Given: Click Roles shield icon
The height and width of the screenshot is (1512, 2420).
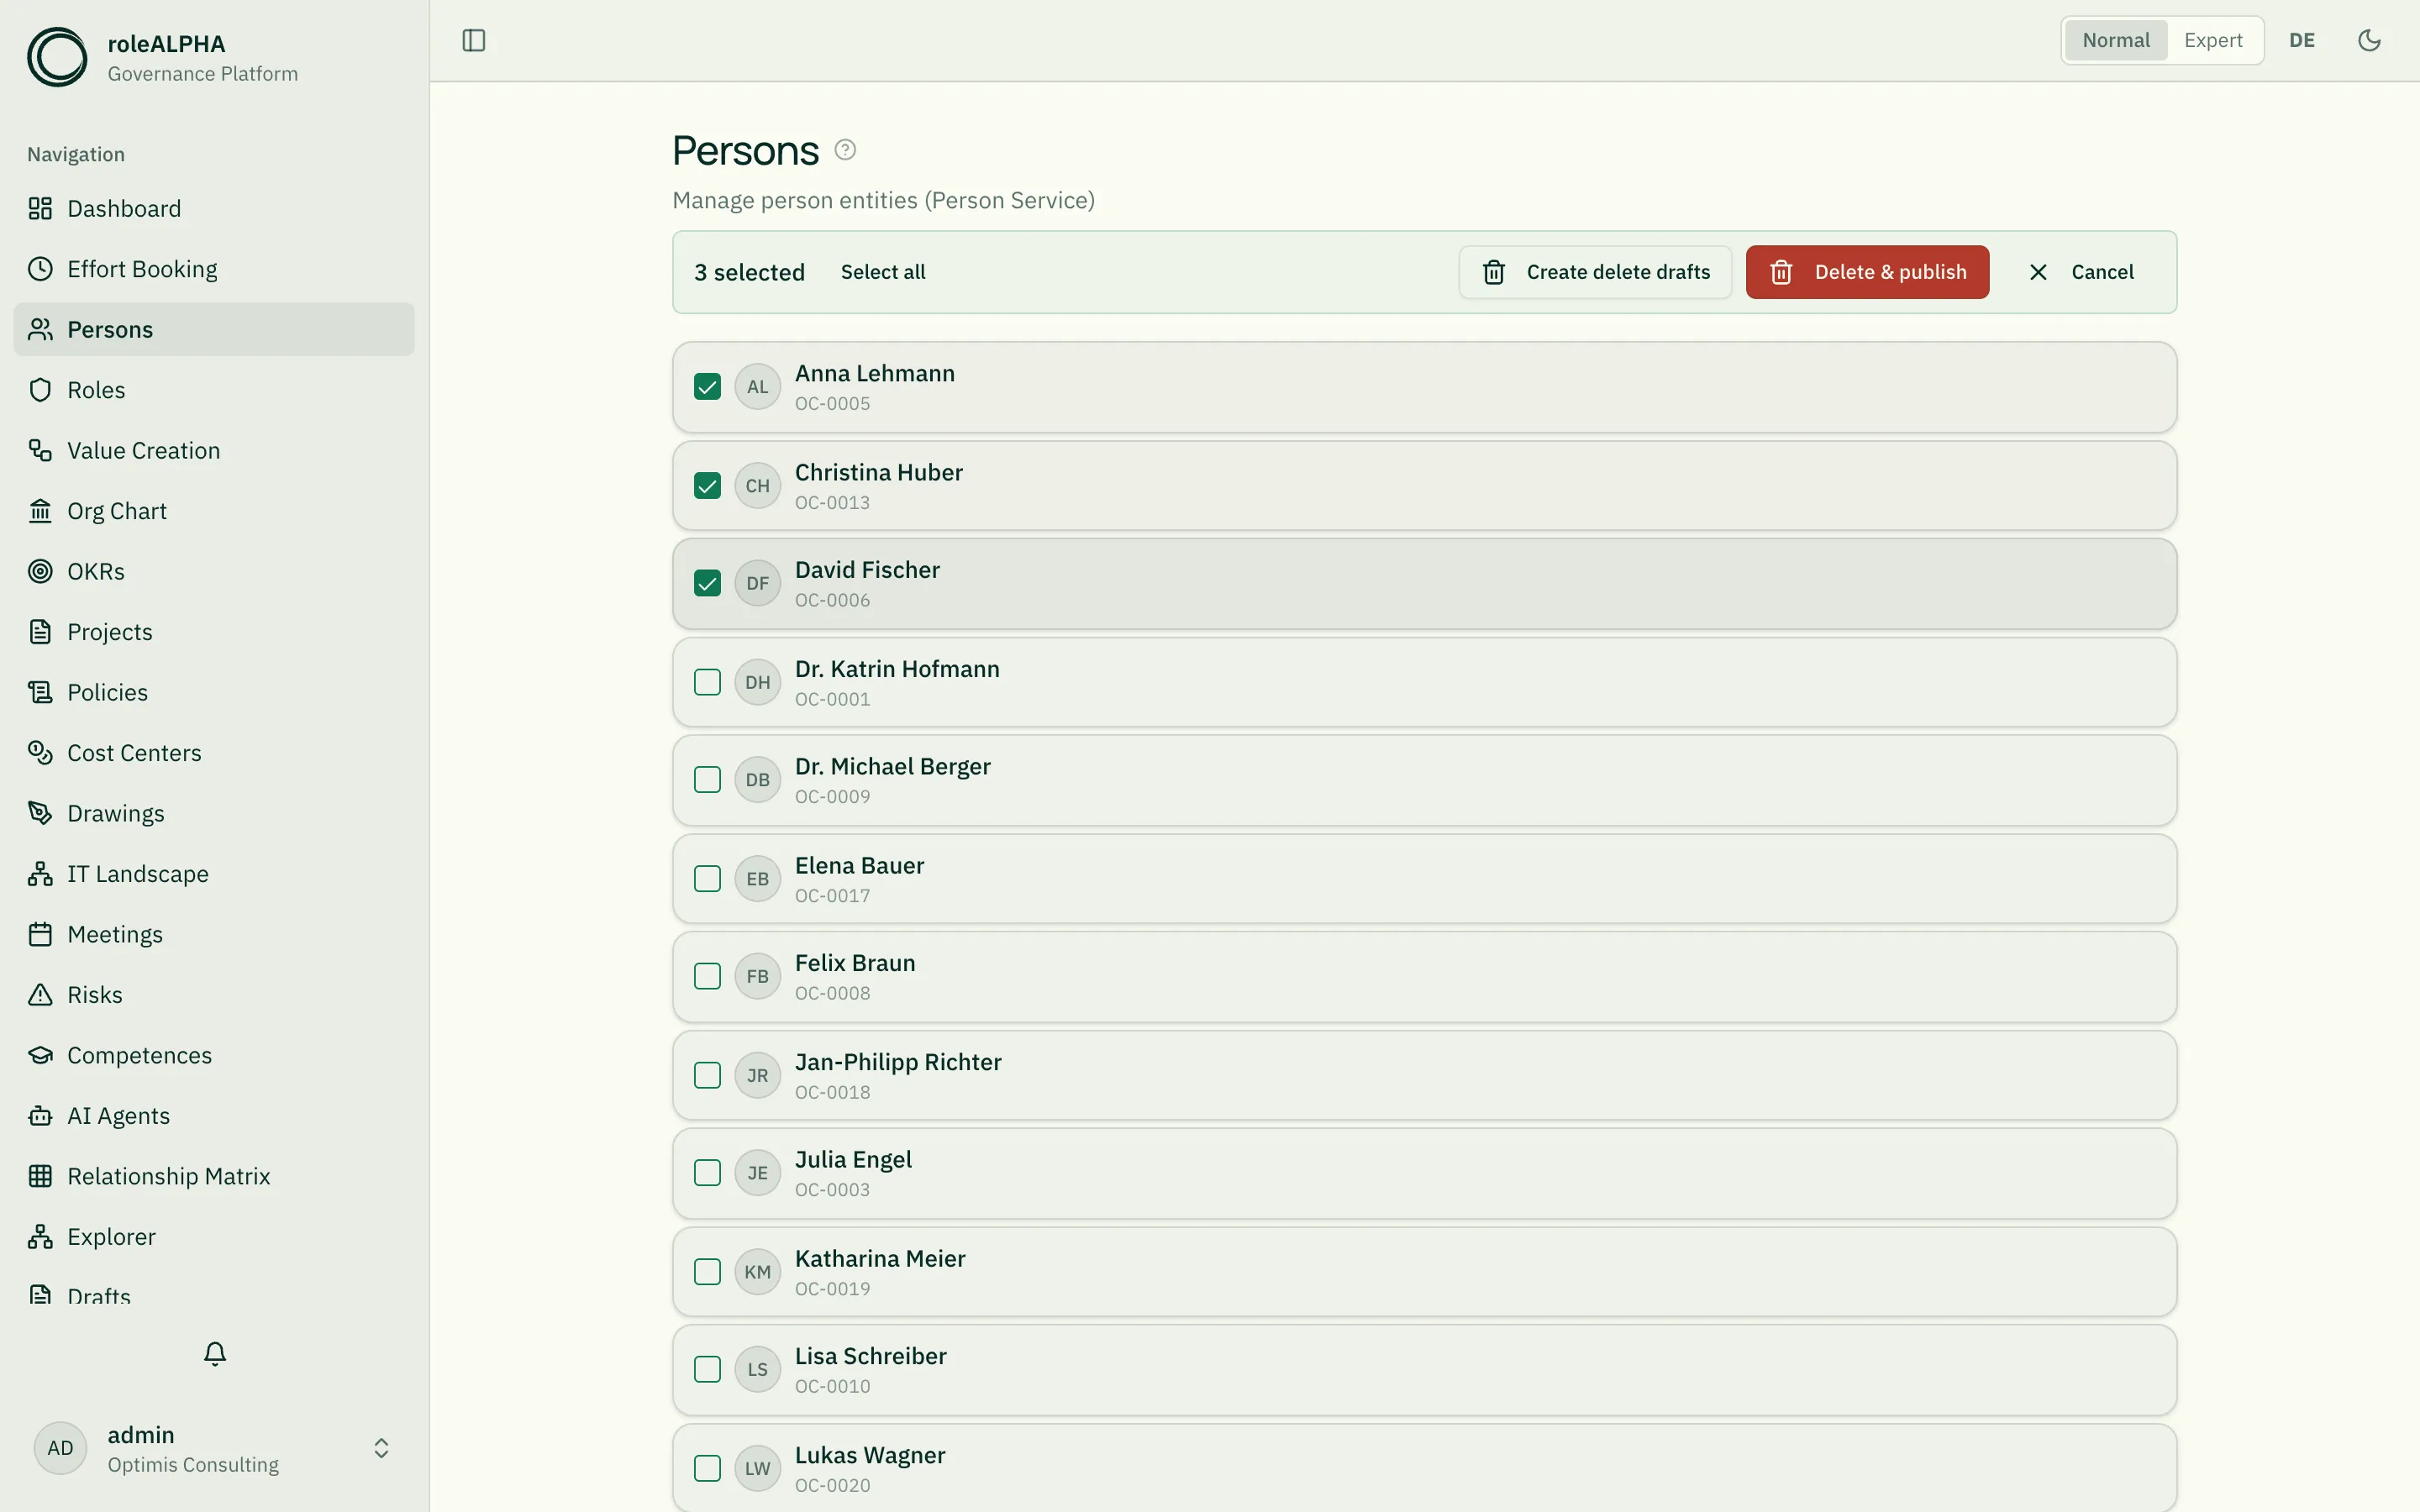Looking at the screenshot, I should (x=40, y=390).
